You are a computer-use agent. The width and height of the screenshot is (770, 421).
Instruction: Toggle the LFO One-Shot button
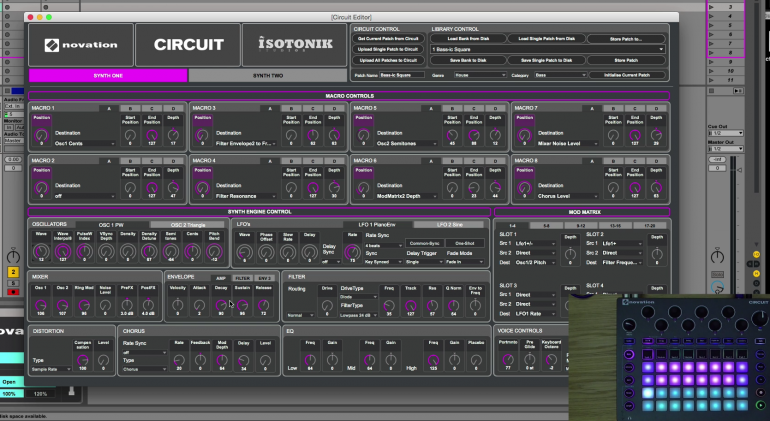tap(465, 243)
